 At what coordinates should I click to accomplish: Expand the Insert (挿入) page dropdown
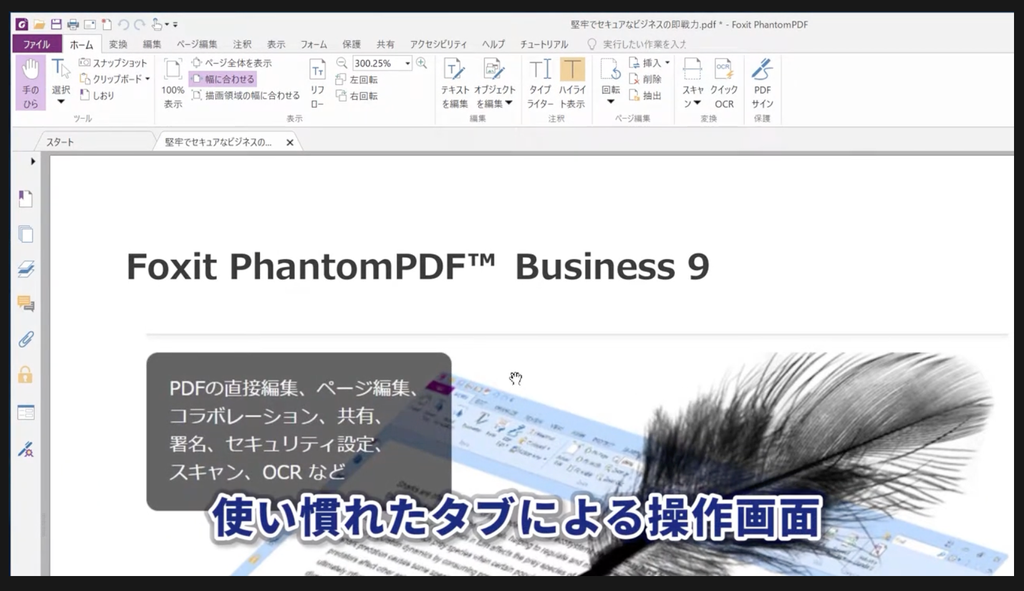tap(667, 63)
